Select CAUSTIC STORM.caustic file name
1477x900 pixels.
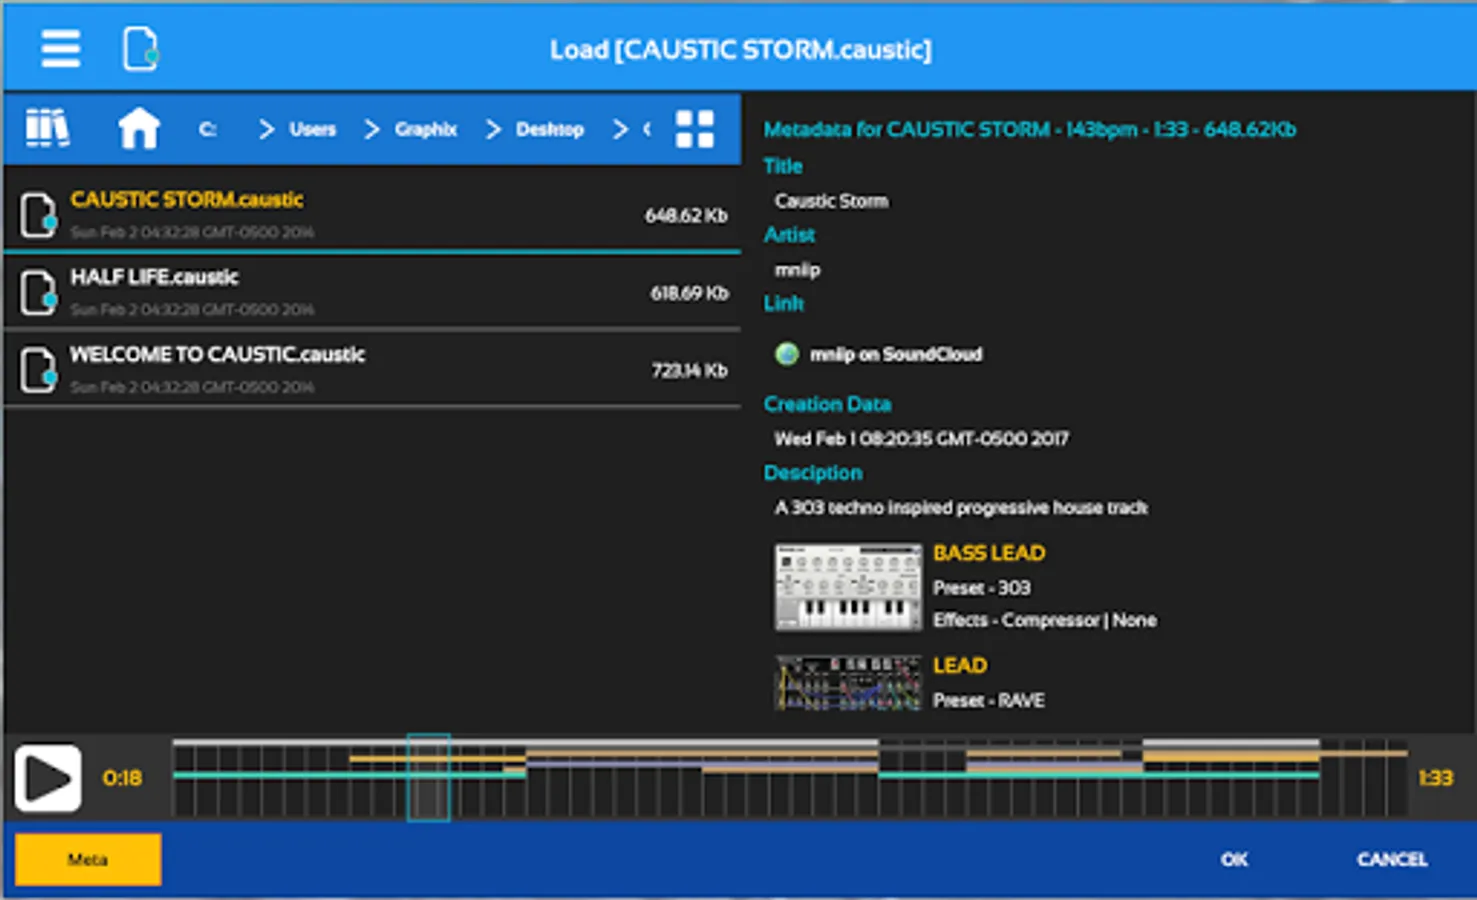click(187, 199)
